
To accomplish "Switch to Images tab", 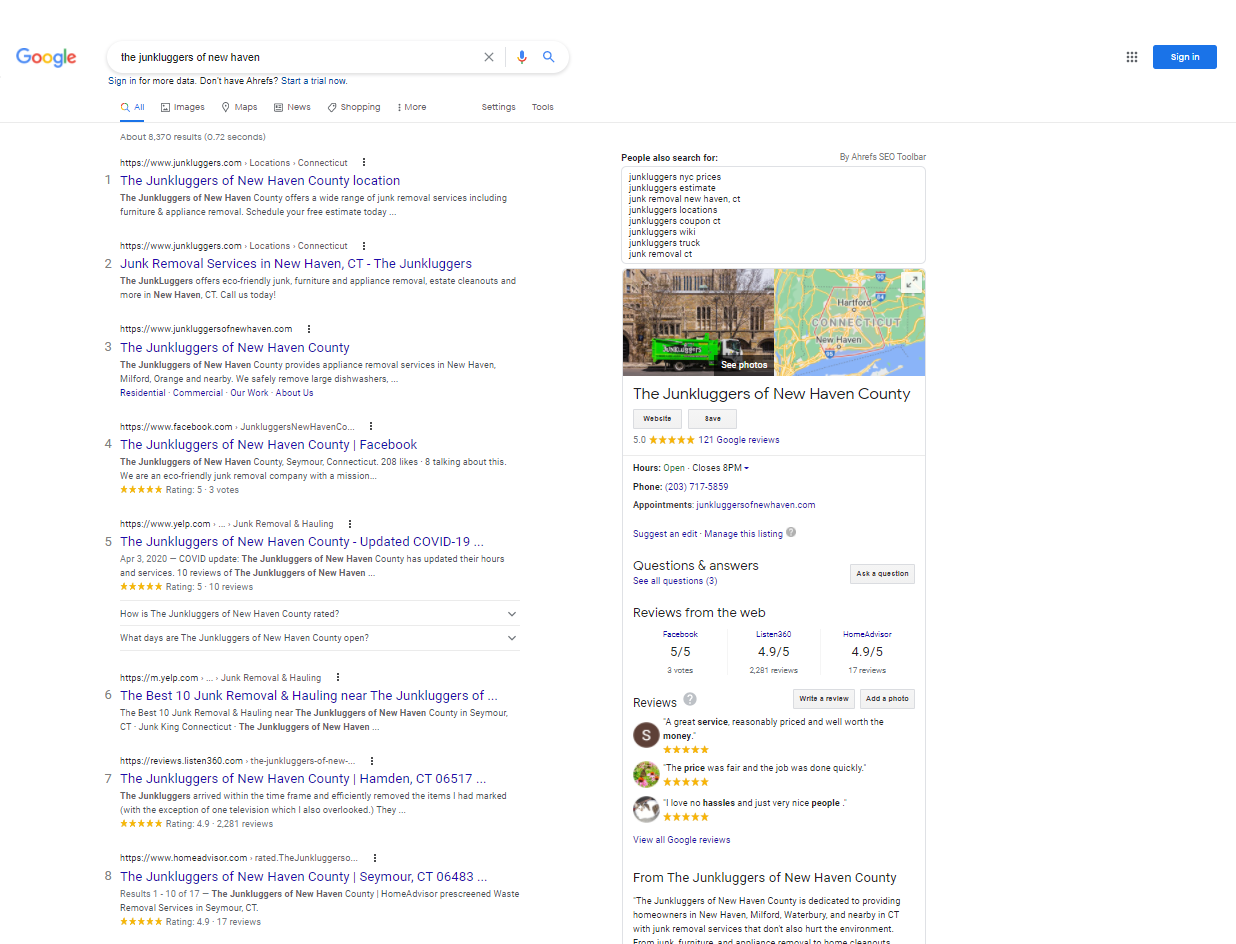I will 183,107.
